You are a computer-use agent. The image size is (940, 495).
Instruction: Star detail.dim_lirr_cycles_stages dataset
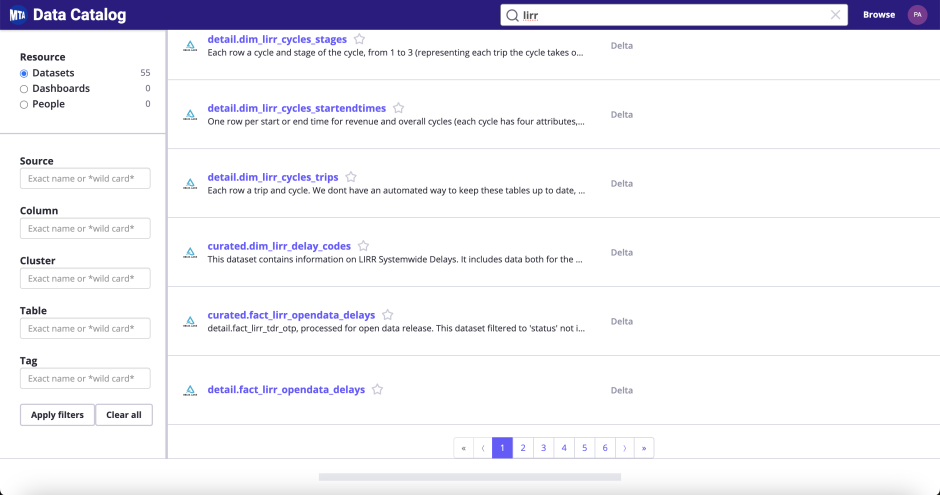(359, 39)
